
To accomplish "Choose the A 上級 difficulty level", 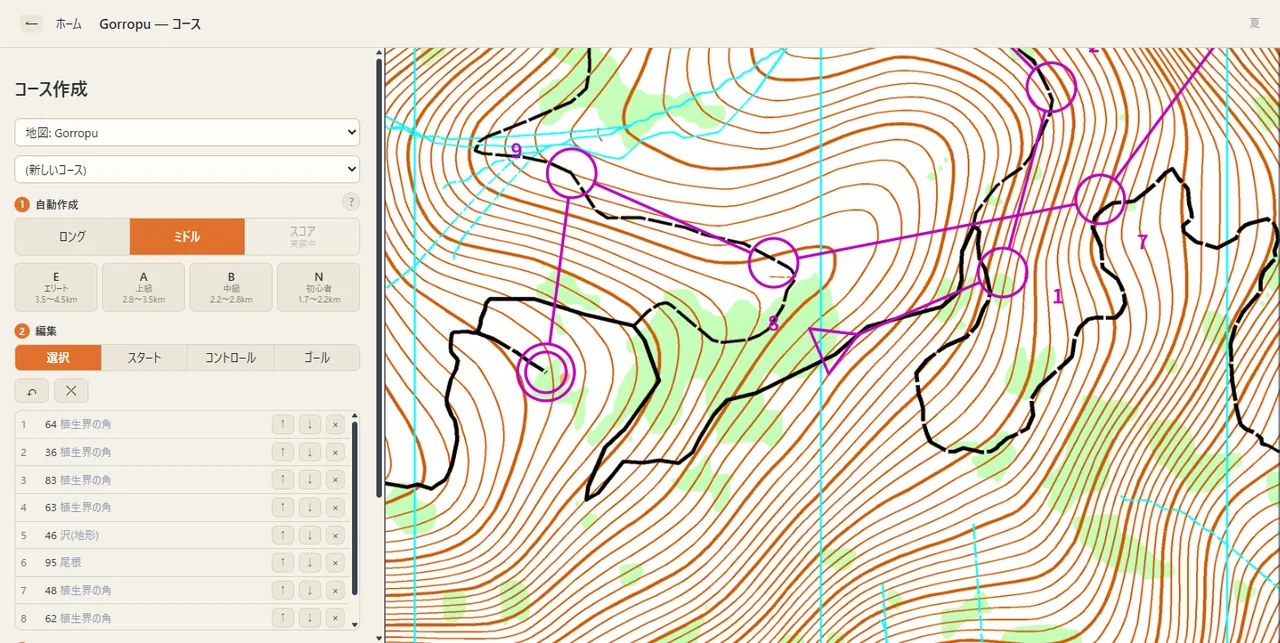I will pyautogui.click(x=143, y=287).
